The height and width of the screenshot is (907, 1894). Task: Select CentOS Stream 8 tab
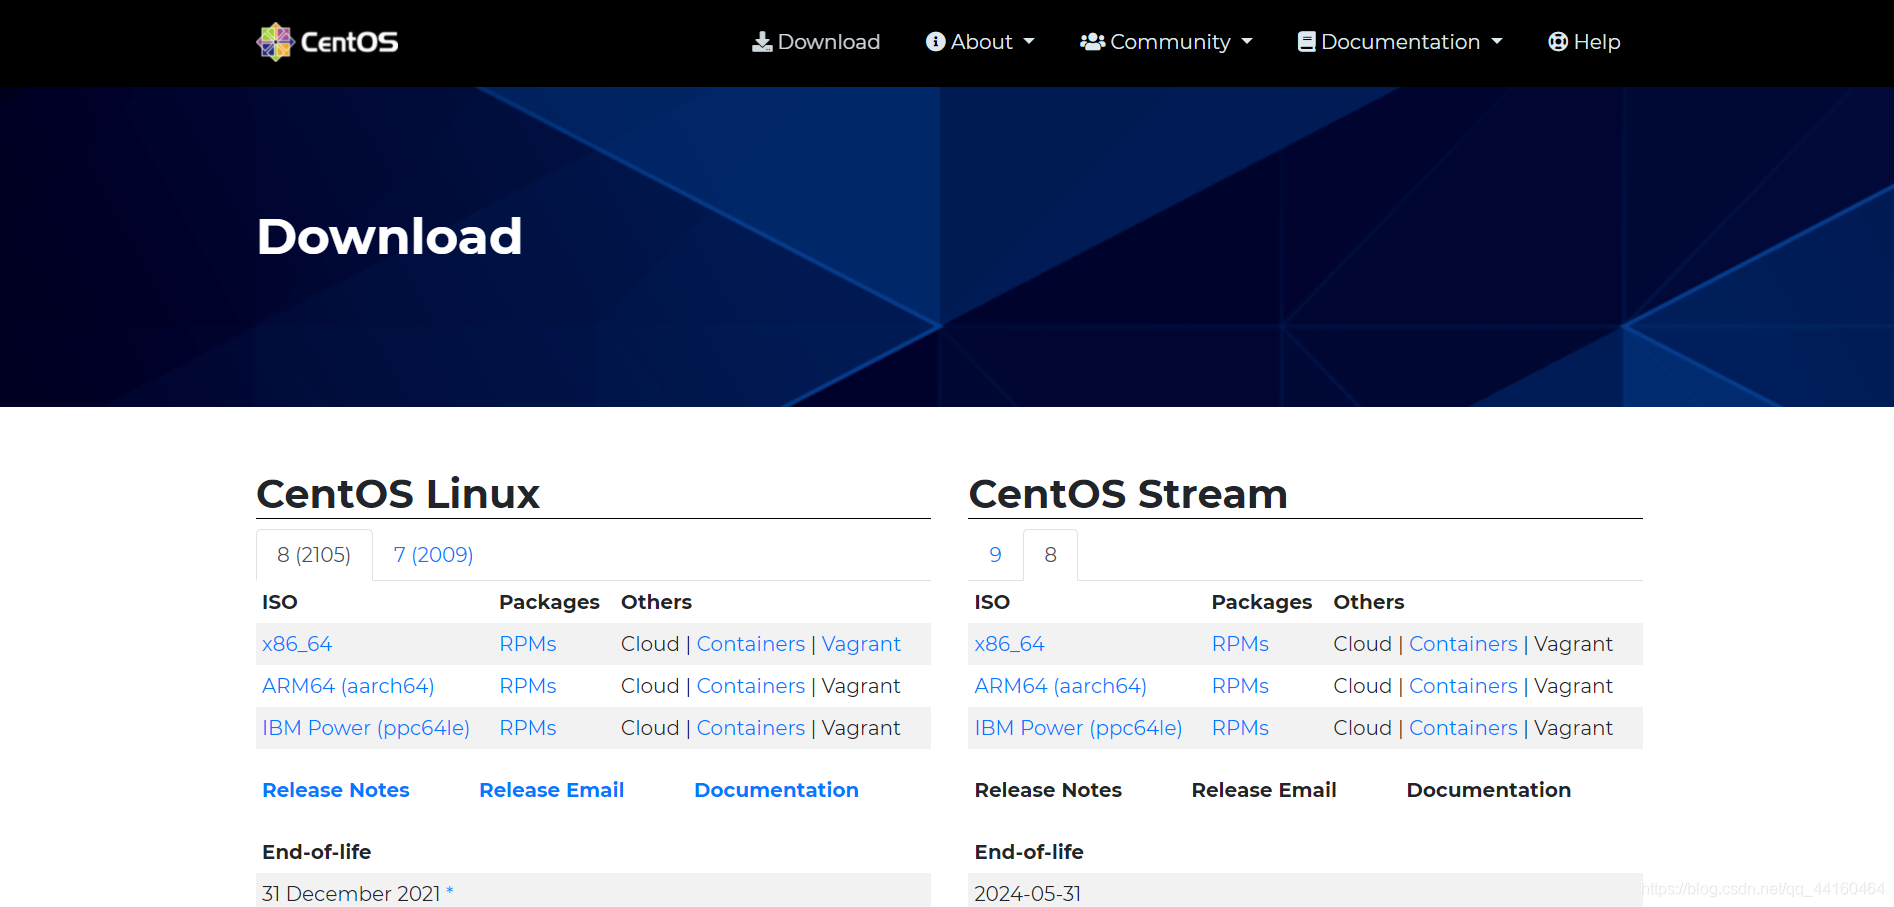[x=1050, y=555]
